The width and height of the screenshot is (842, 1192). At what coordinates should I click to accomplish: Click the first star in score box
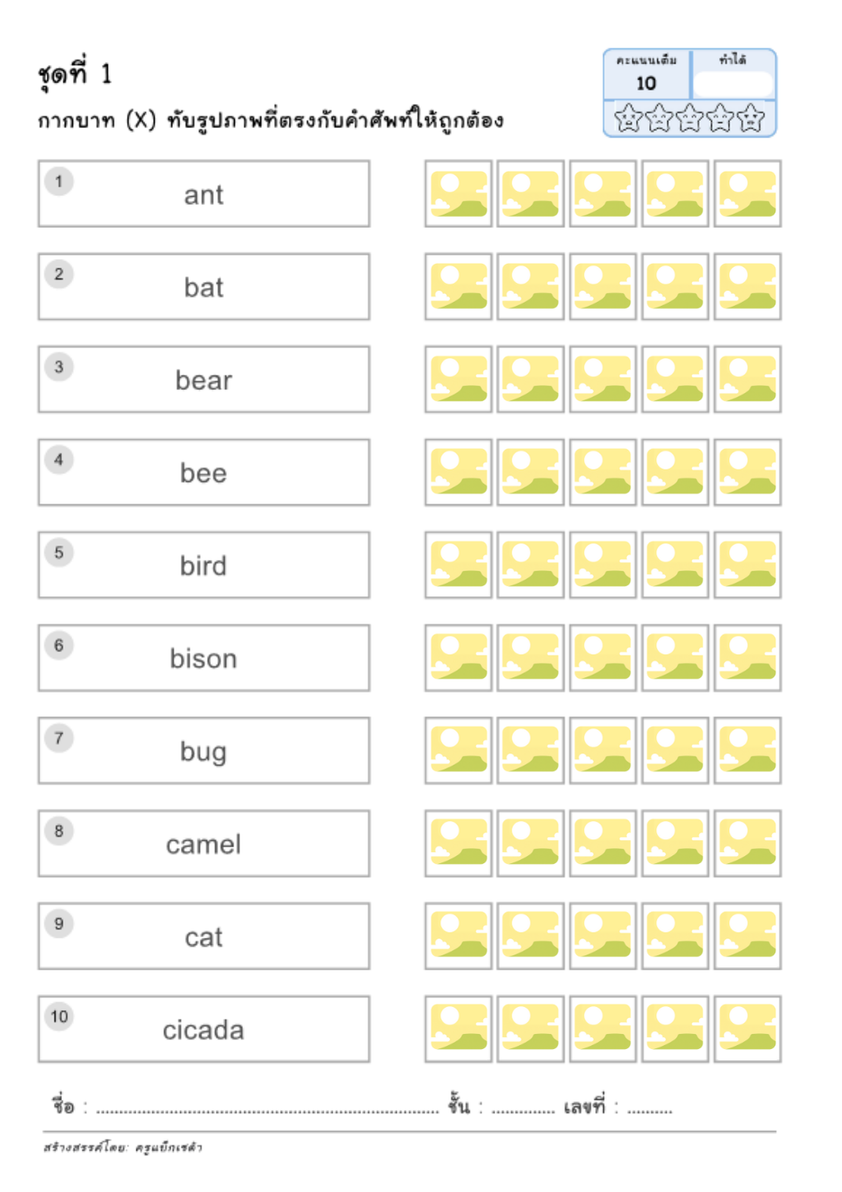(x=628, y=119)
